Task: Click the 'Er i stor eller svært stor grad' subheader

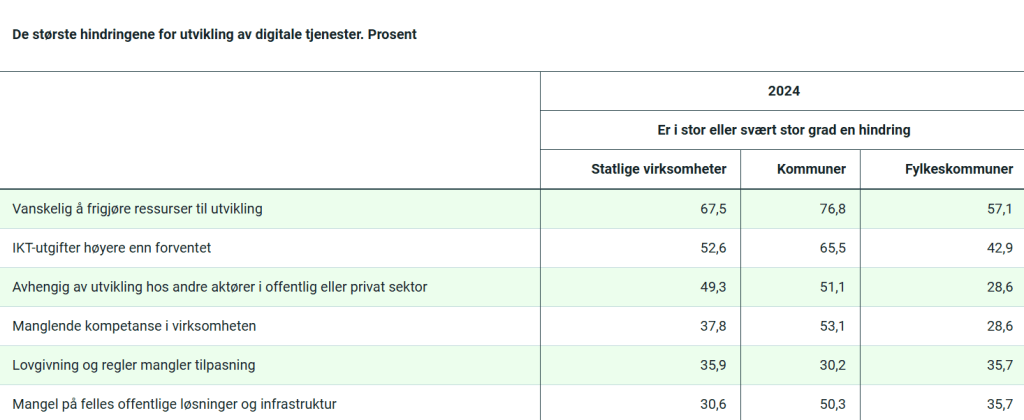Action: coord(783,130)
